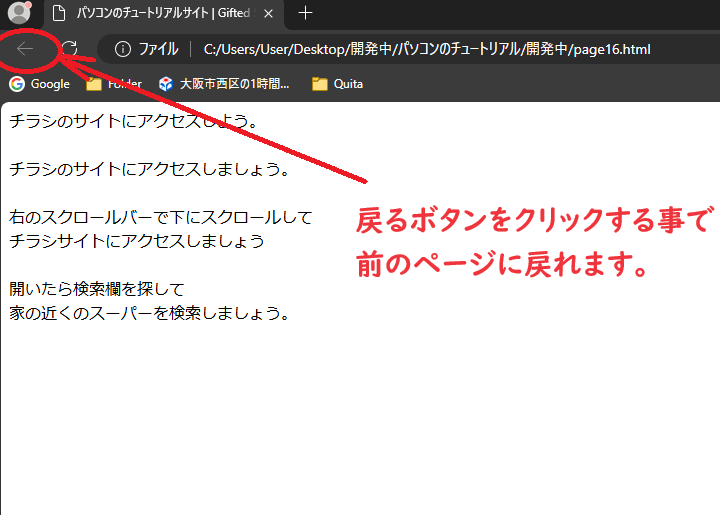Image resolution: width=720 pixels, height=515 pixels.
Task: Reload the current page
Action: tap(70, 48)
